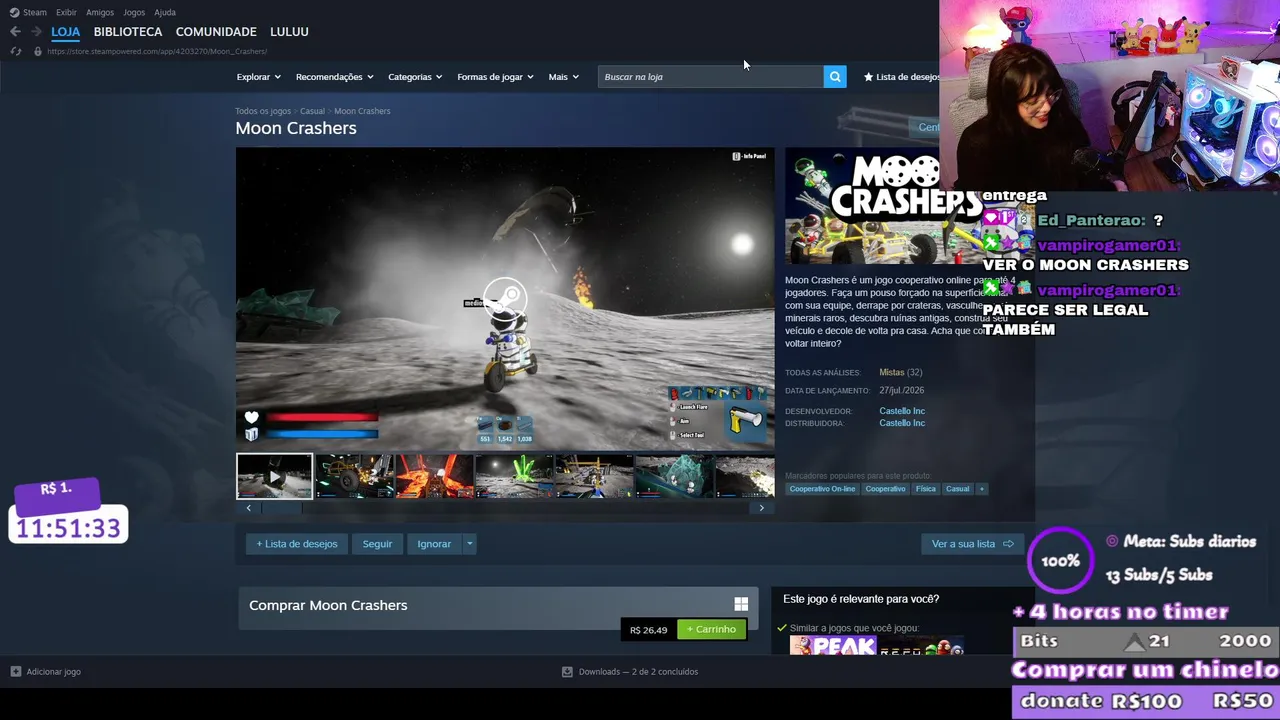Open publisher Castello Inc link
This screenshot has width=1280, height=720.
pos(902,423)
